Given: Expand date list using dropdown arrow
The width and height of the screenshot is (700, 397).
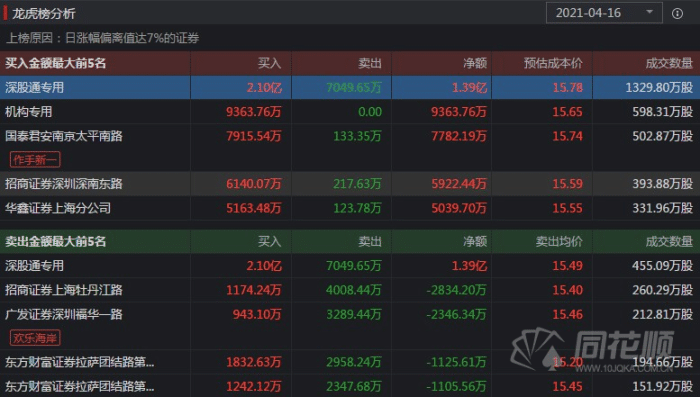Looking at the screenshot, I should (x=650, y=12).
